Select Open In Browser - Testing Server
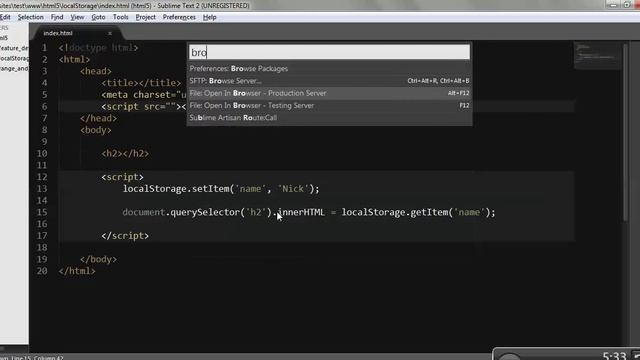 329,105
